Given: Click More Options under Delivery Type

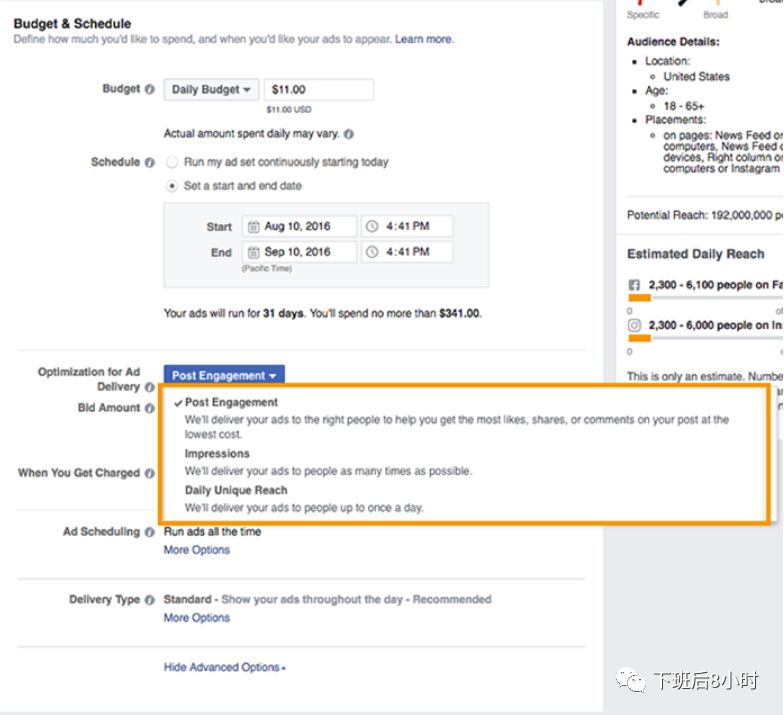Looking at the screenshot, I should pyautogui.click(x=196, y=618).
